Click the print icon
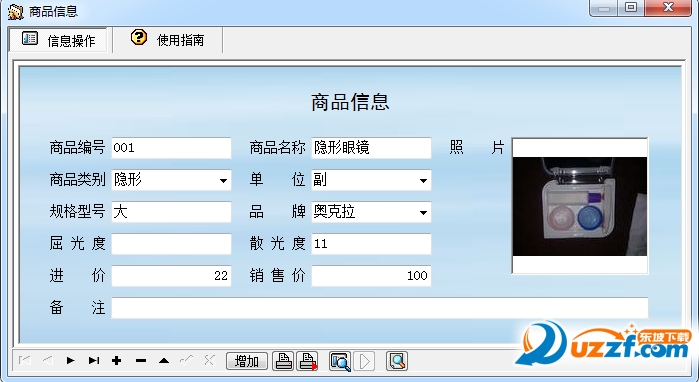 (283, 361)
